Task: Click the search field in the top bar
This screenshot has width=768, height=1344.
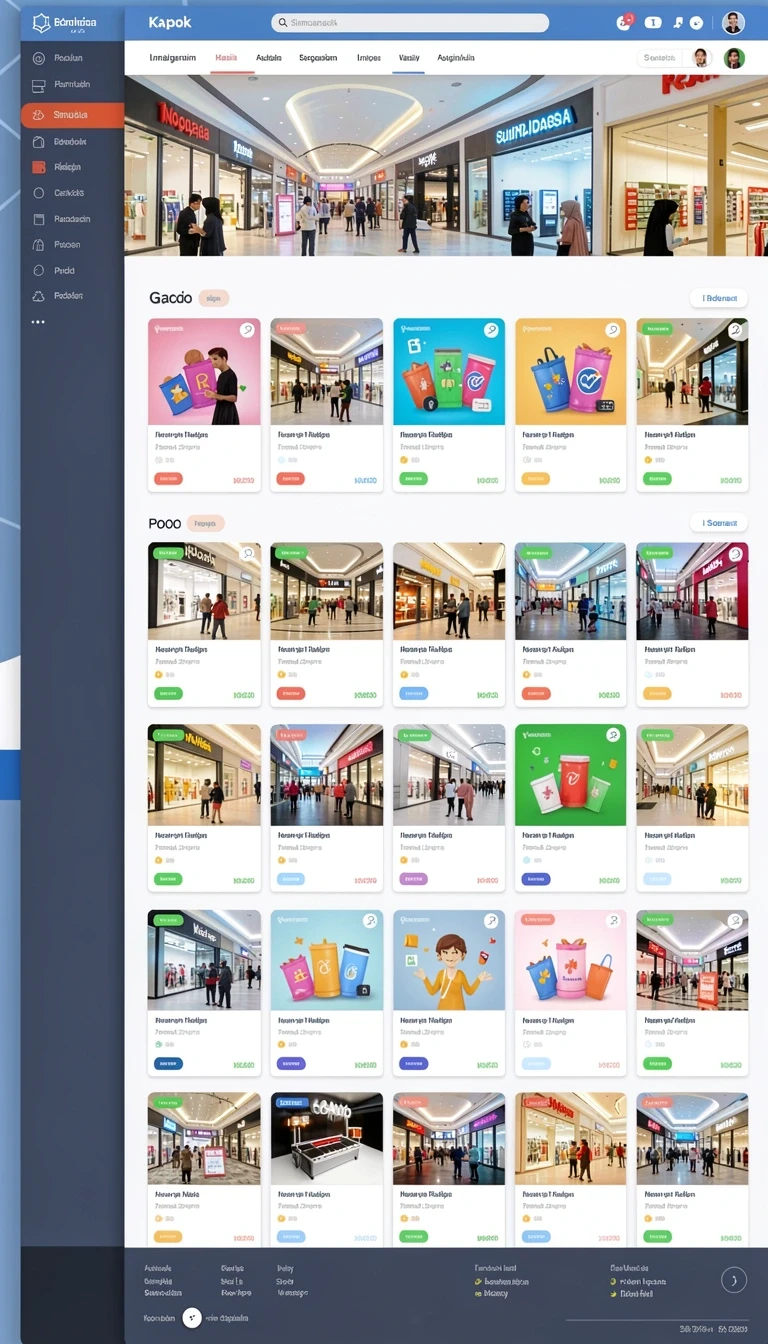Action: coord(410,22)
